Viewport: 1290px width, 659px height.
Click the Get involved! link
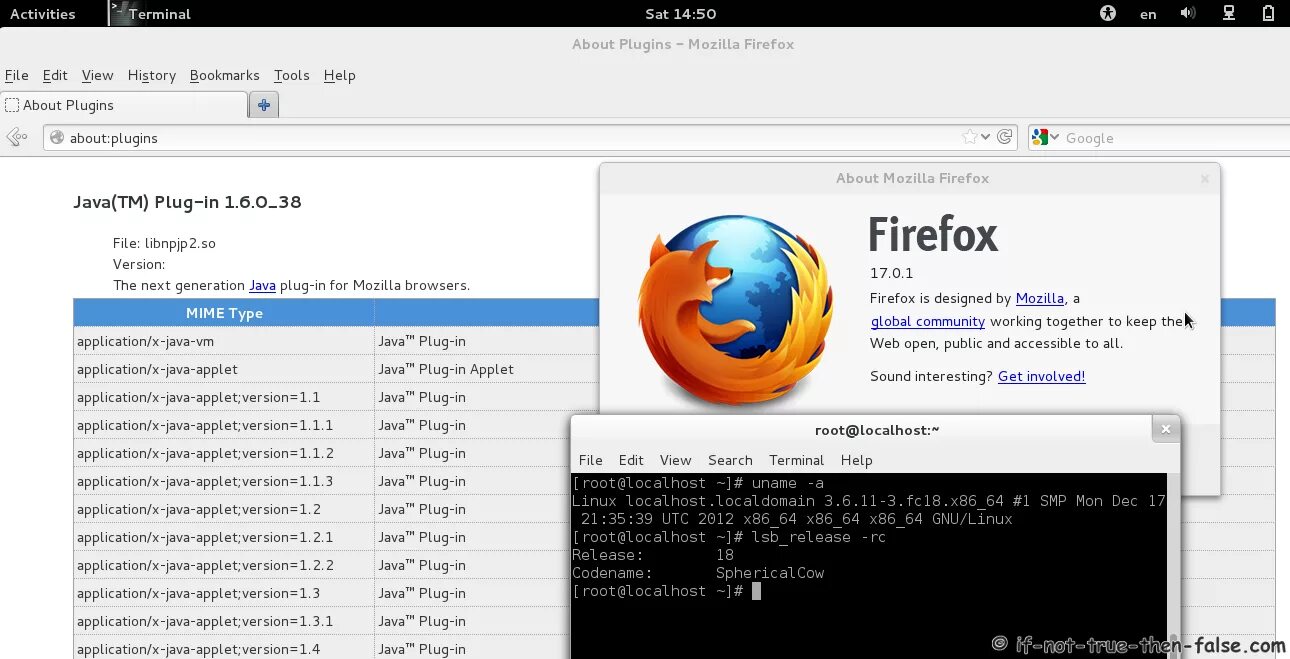(1041, 376)
